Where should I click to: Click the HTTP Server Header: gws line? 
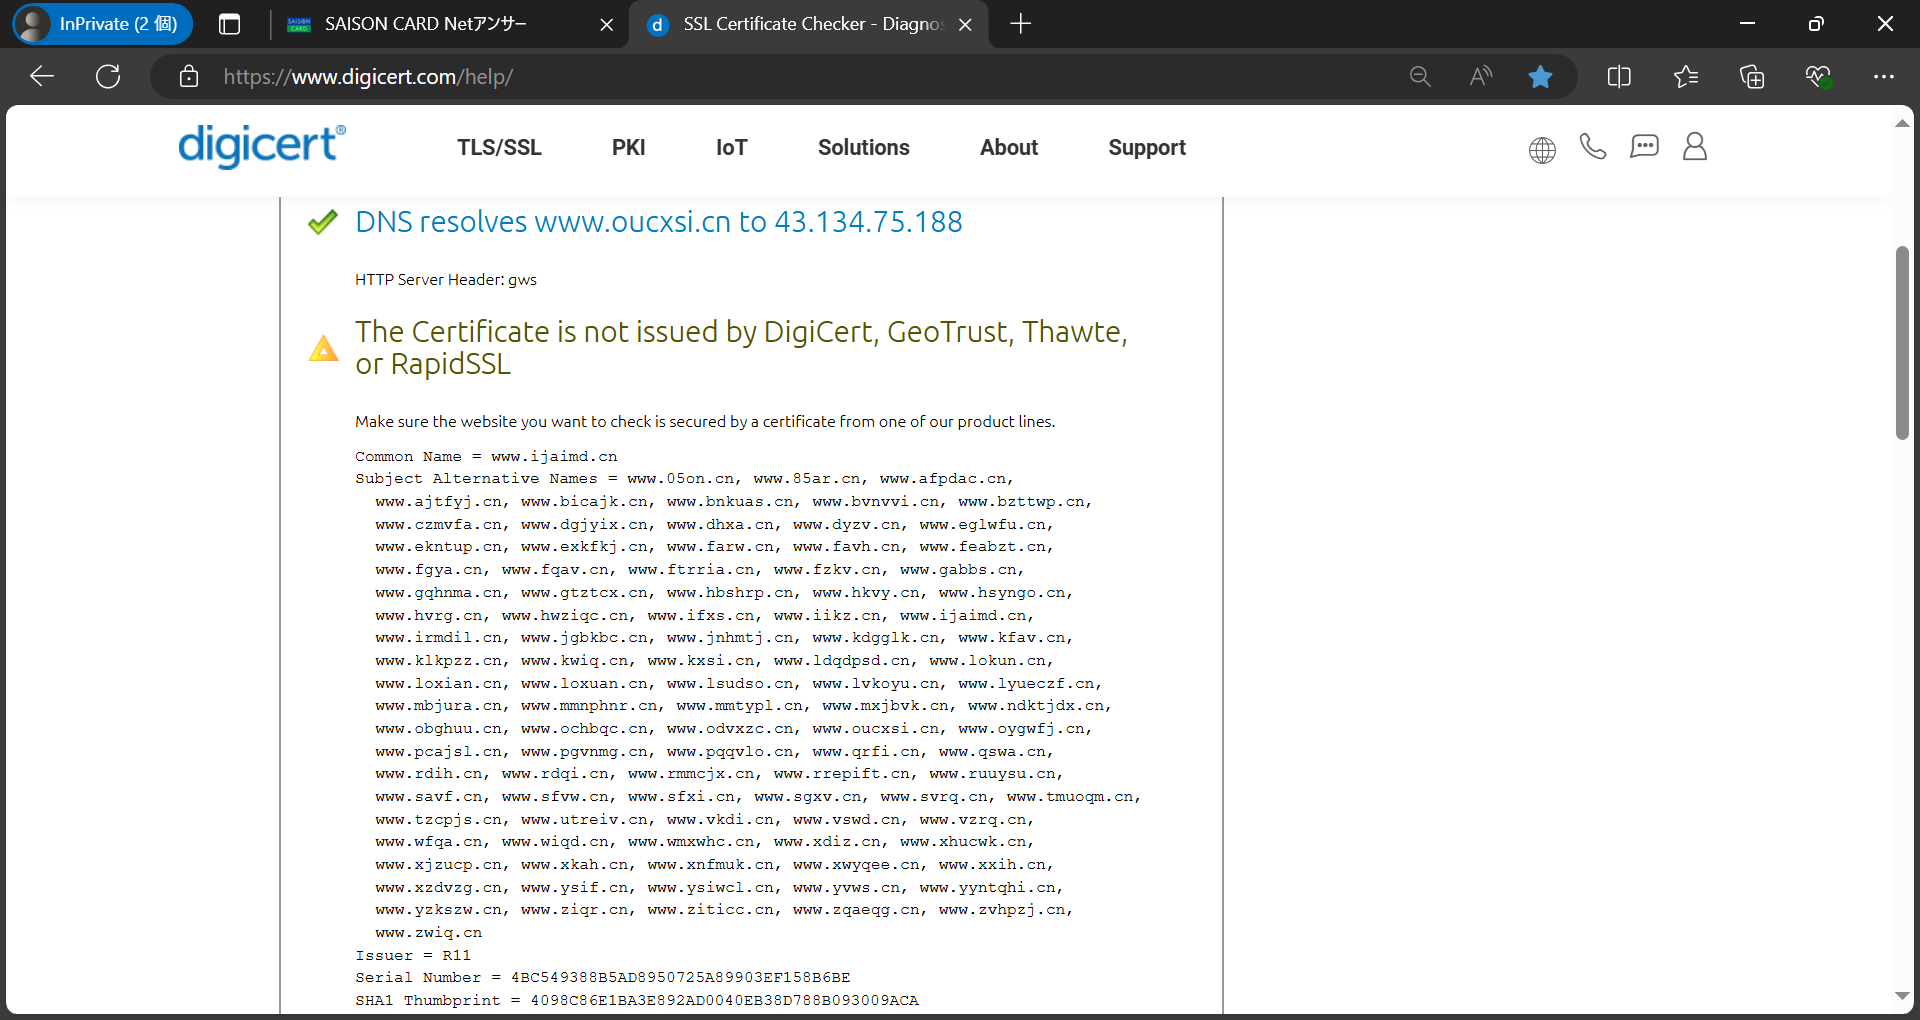pyautogui.click(x=446, y=280)
